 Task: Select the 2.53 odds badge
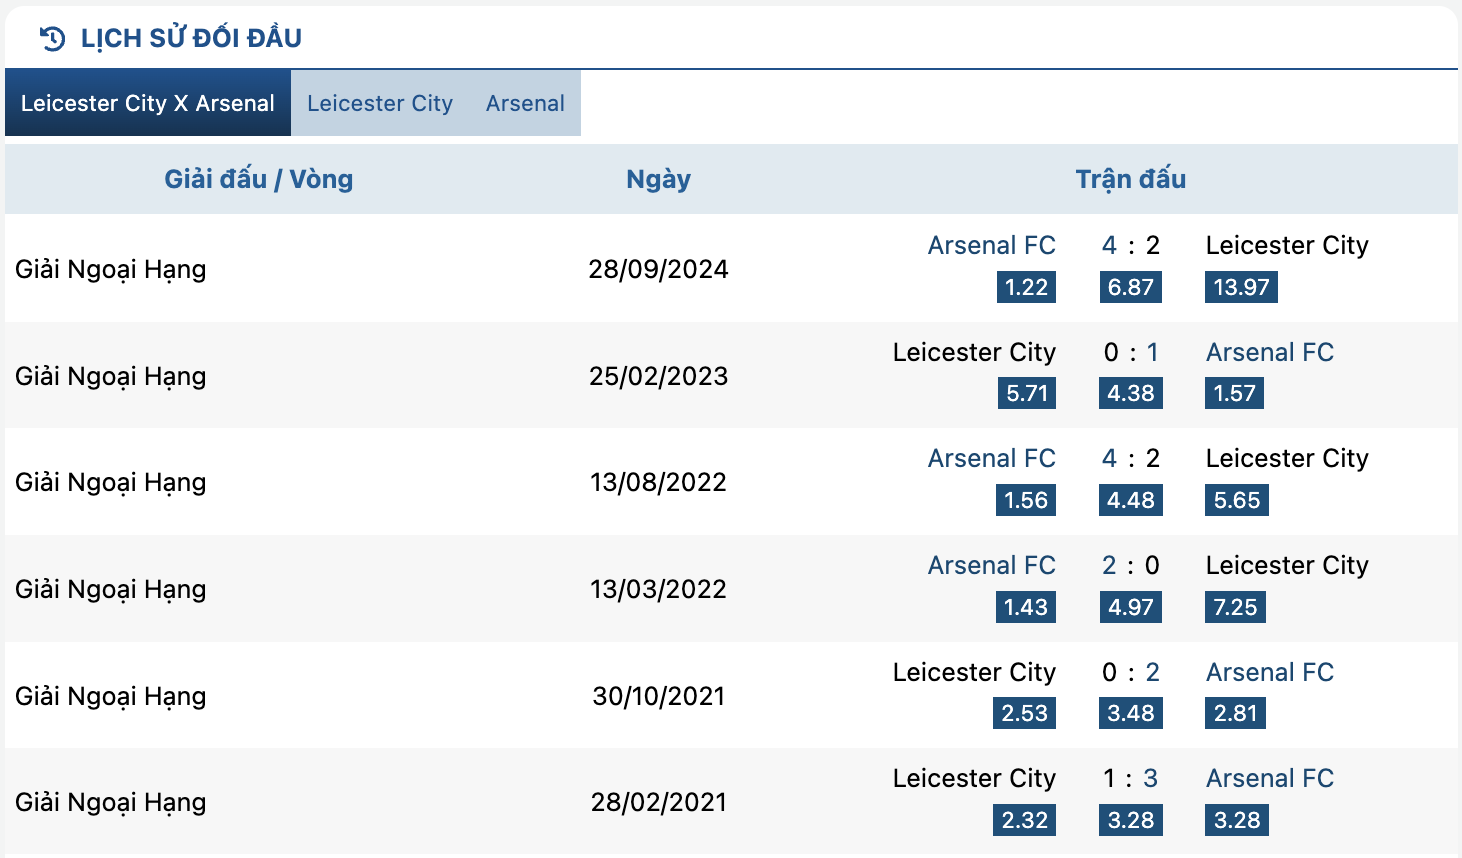click(1025, 713)
